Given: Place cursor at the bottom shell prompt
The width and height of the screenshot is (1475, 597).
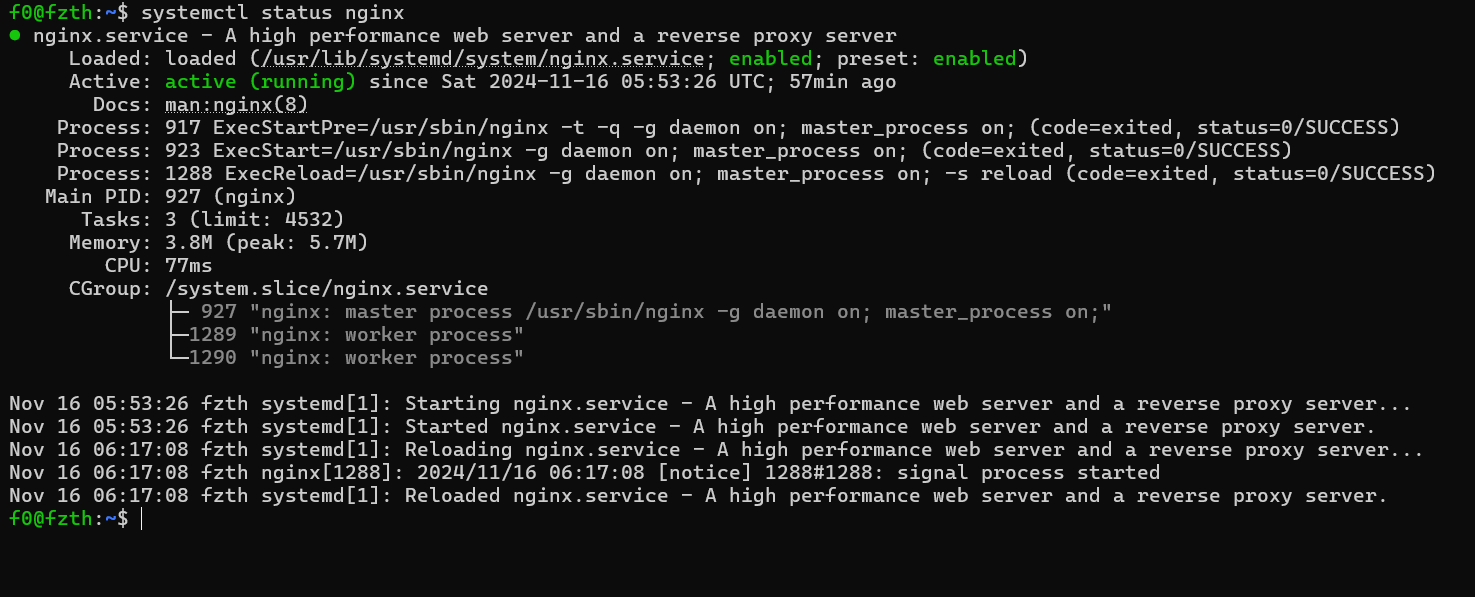Looking at the screenshot, I should pyautogui.click(x=141, y=519).
